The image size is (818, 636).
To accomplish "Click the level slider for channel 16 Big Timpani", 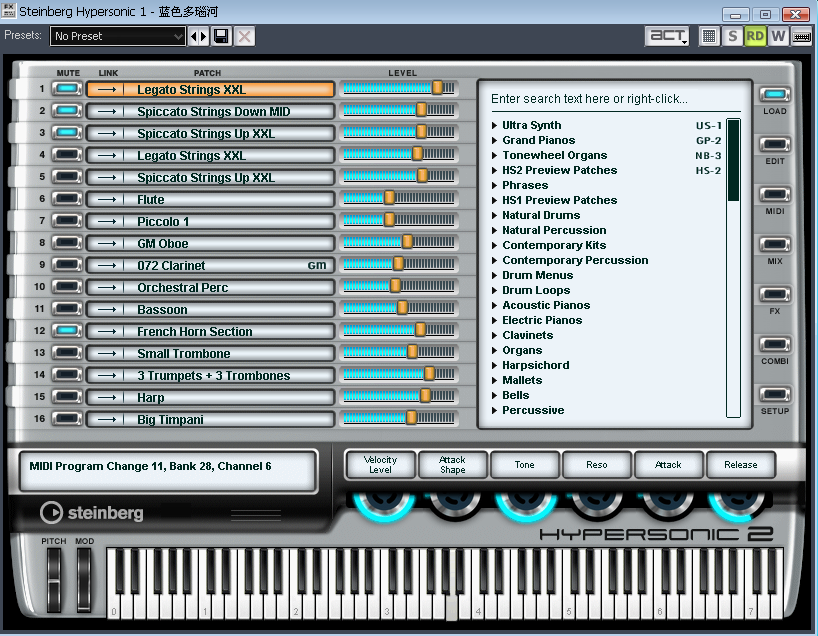I will click(399, 419).
